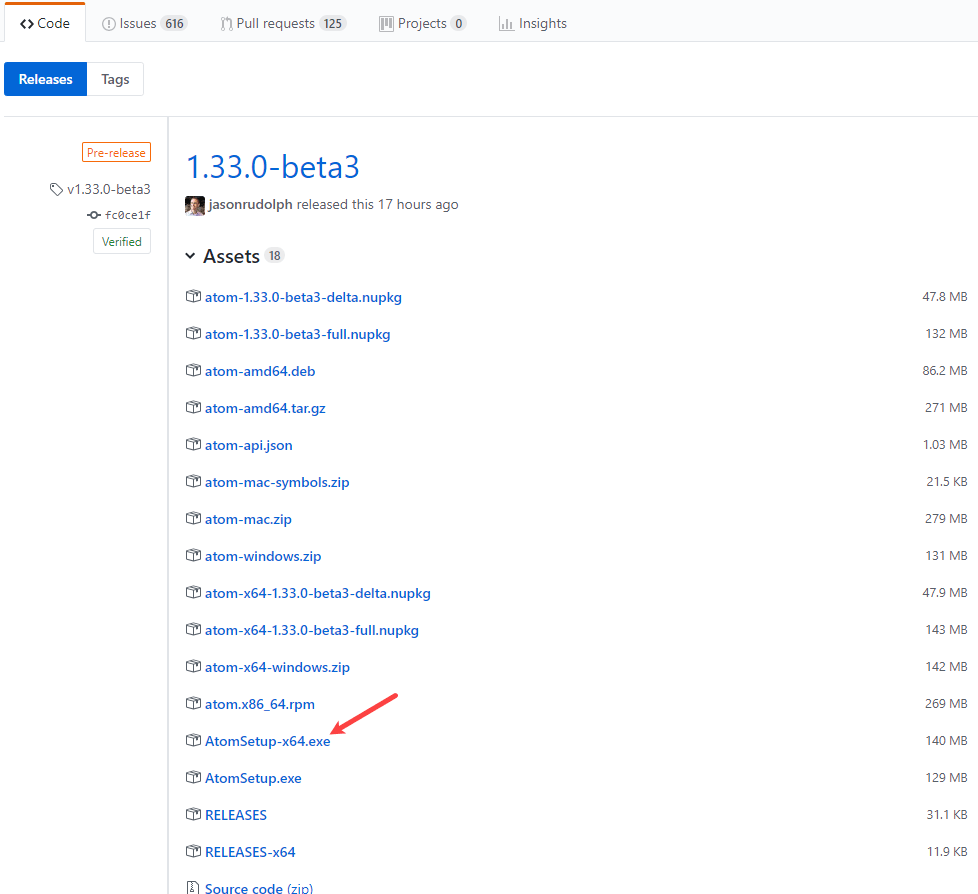Click package icon next to AtomSetup.exe

pyautogui.click(x=193, y=777)
